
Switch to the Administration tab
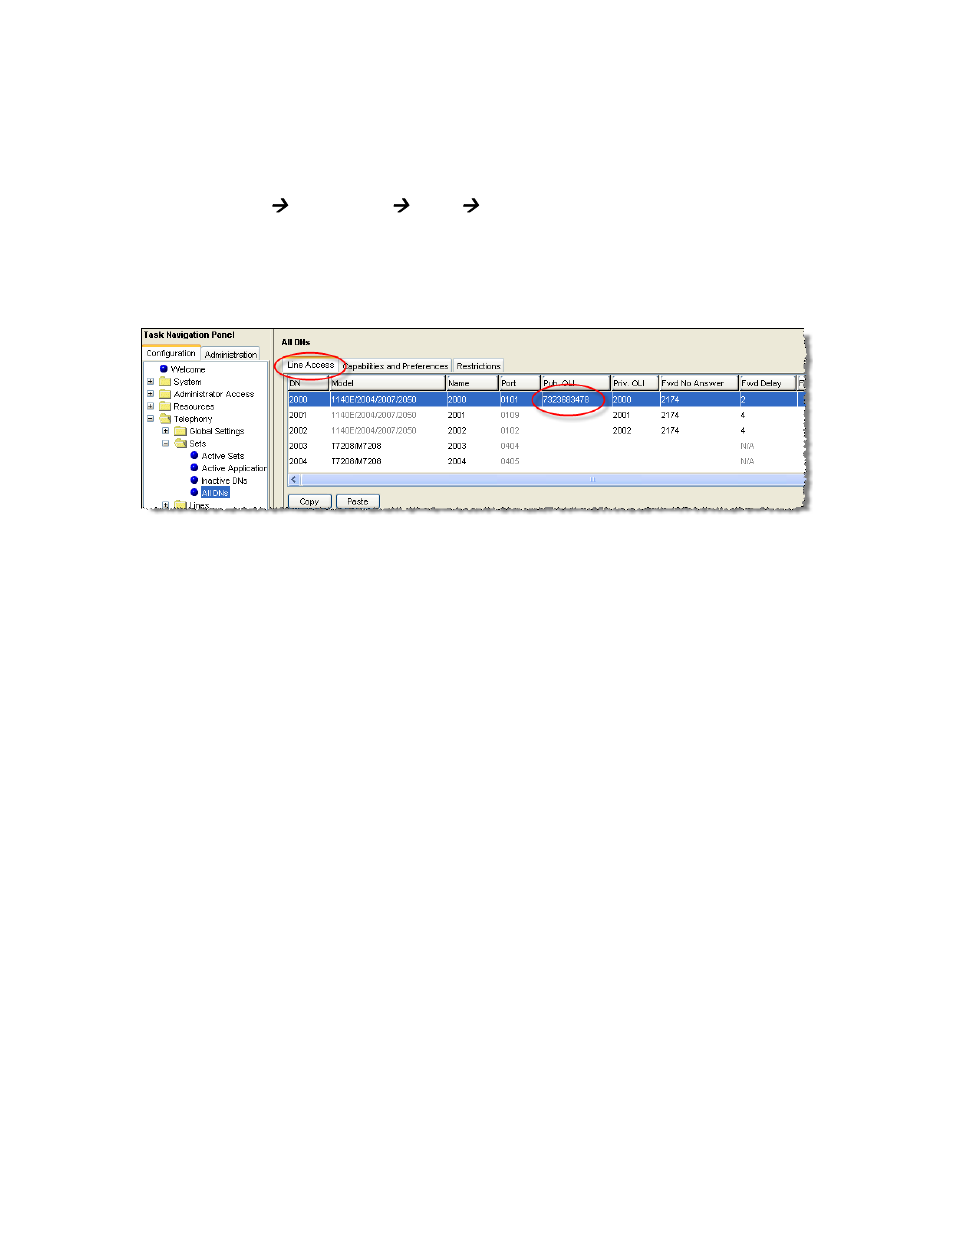click(x=231, y=354)
